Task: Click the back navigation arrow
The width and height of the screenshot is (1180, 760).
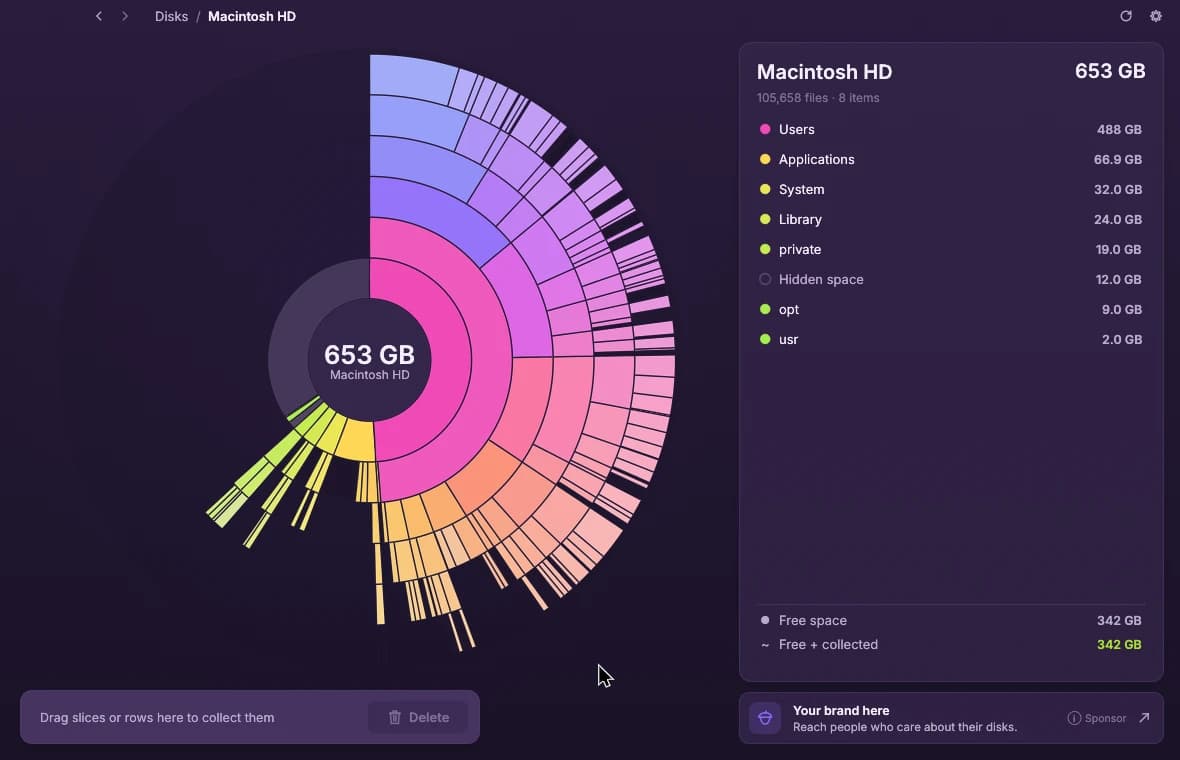Action: (99, 16)
